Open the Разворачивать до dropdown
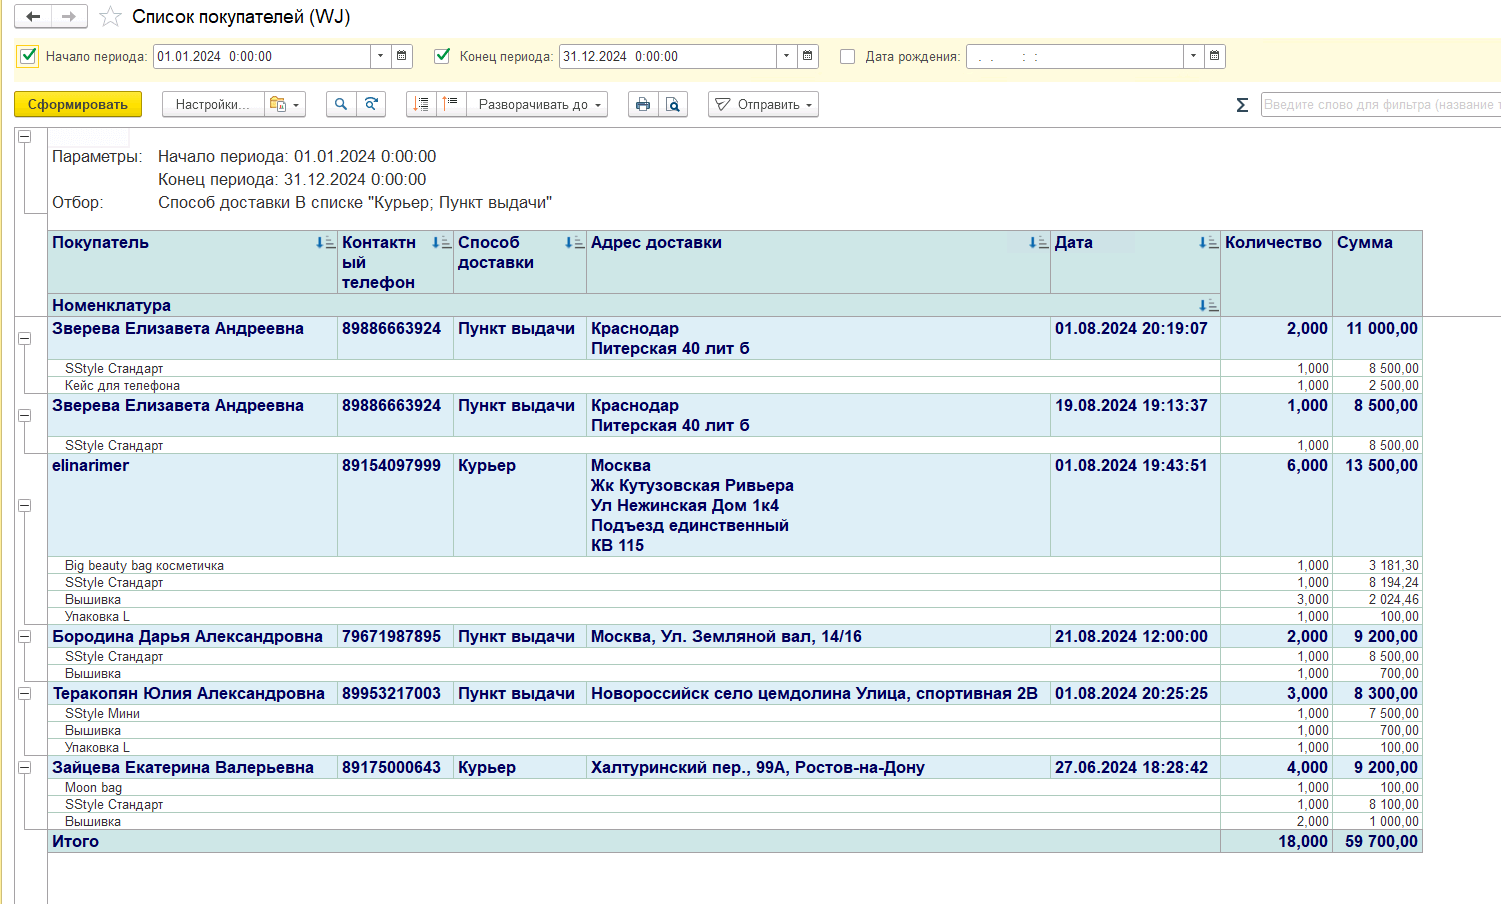Image resolution: width=1501 pixels, height=904 pixels. [541, 104]
